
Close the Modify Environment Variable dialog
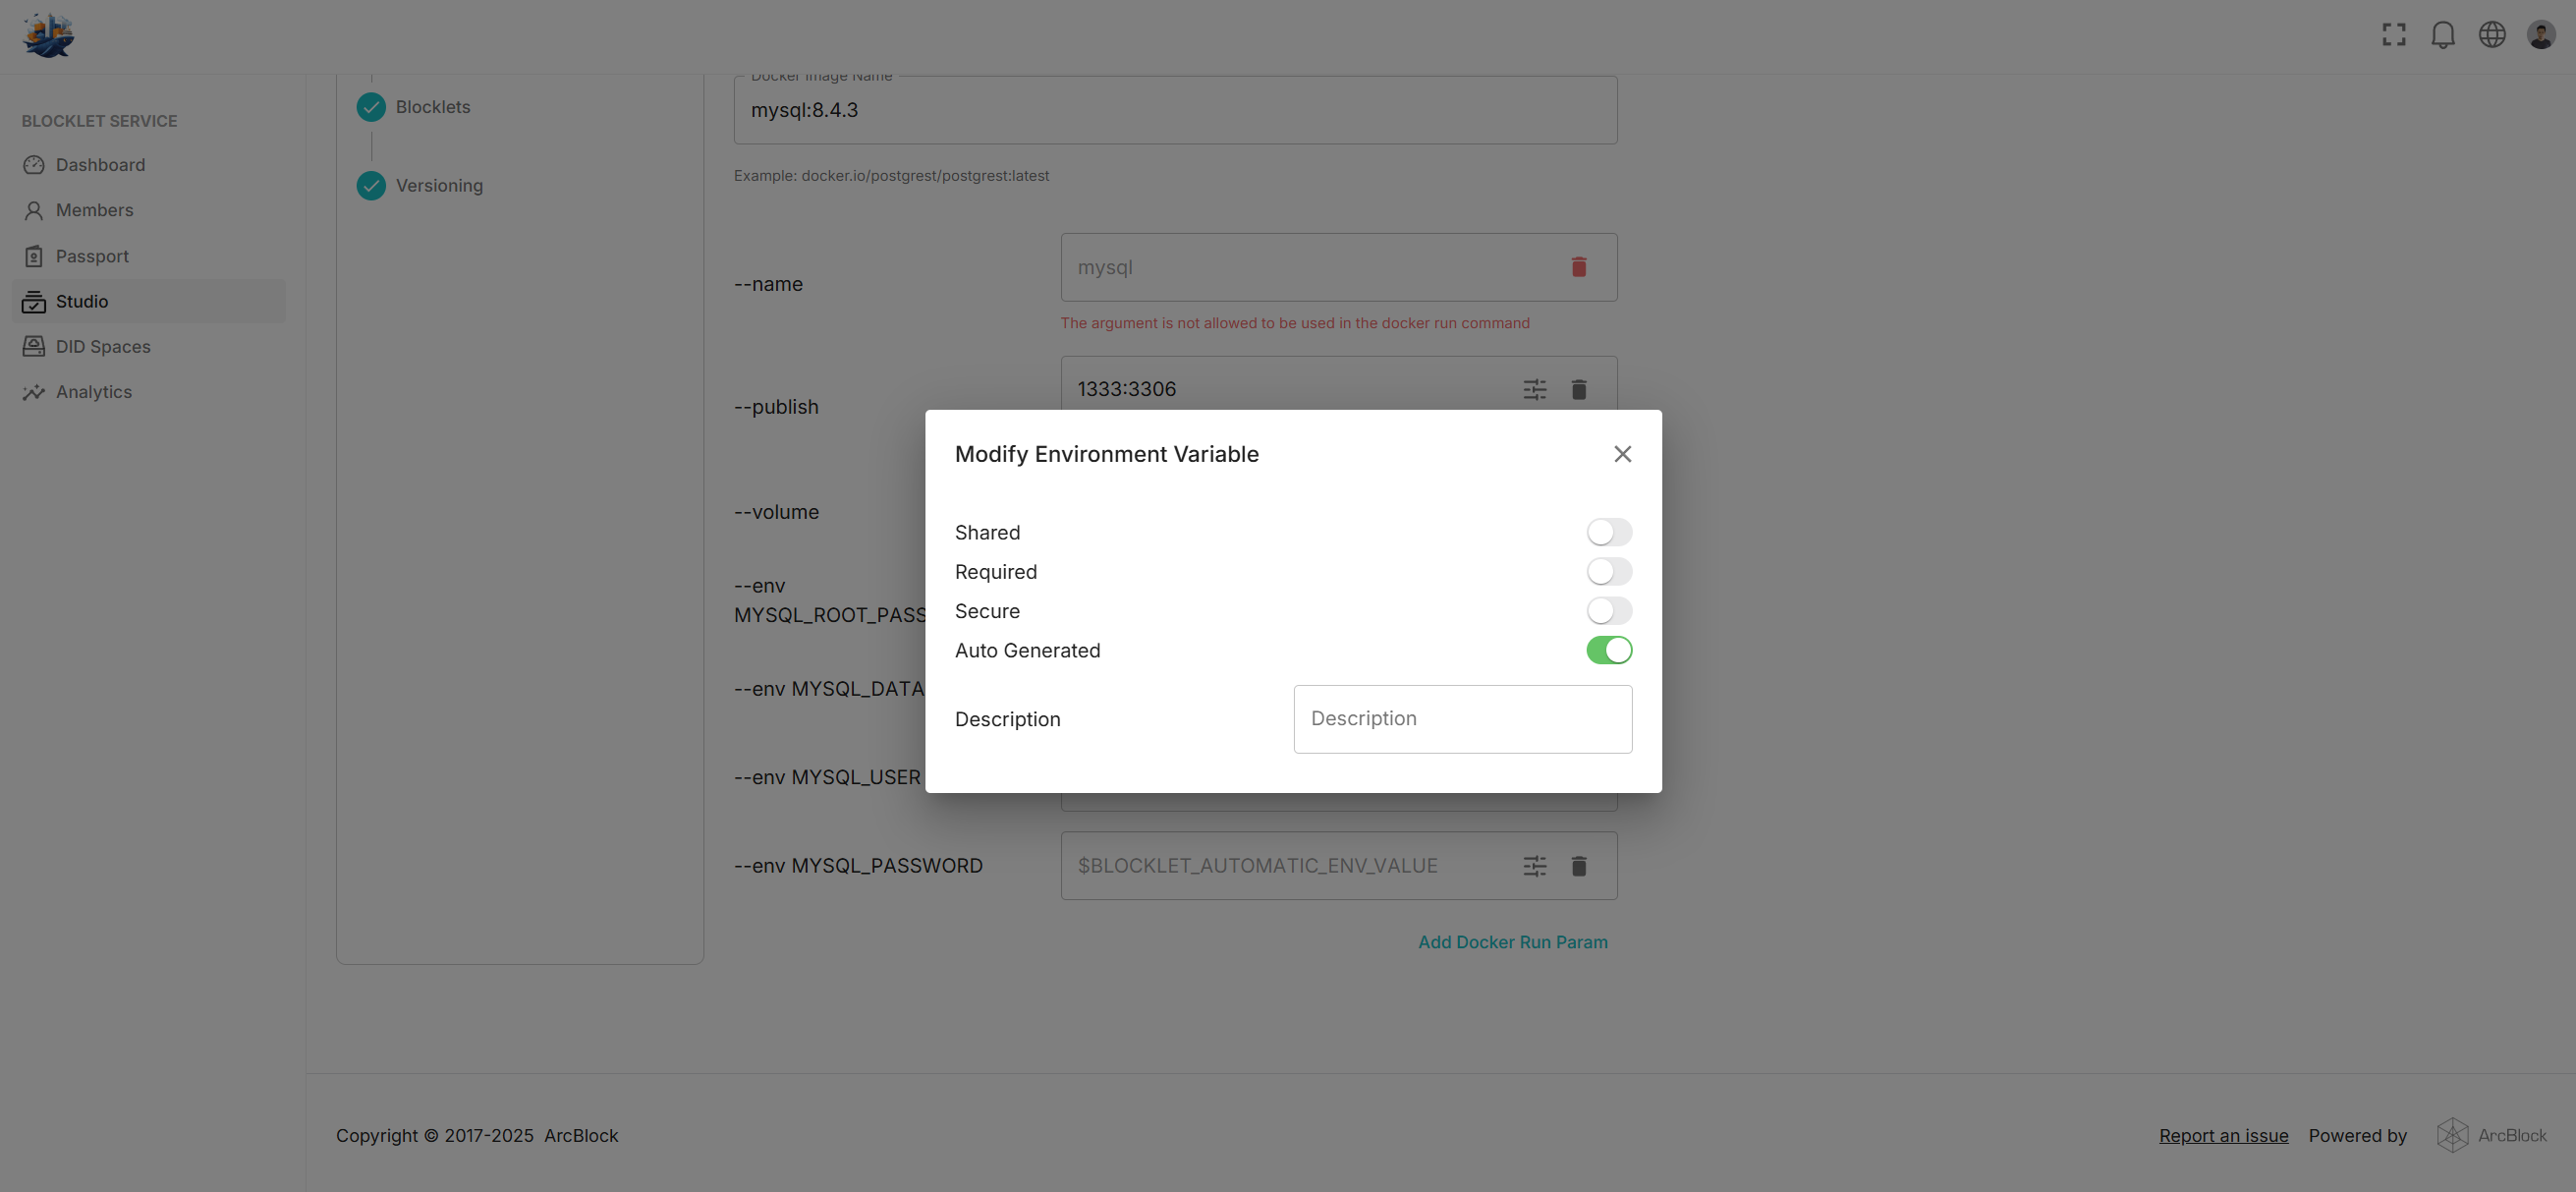click(x=1622, y=454)
